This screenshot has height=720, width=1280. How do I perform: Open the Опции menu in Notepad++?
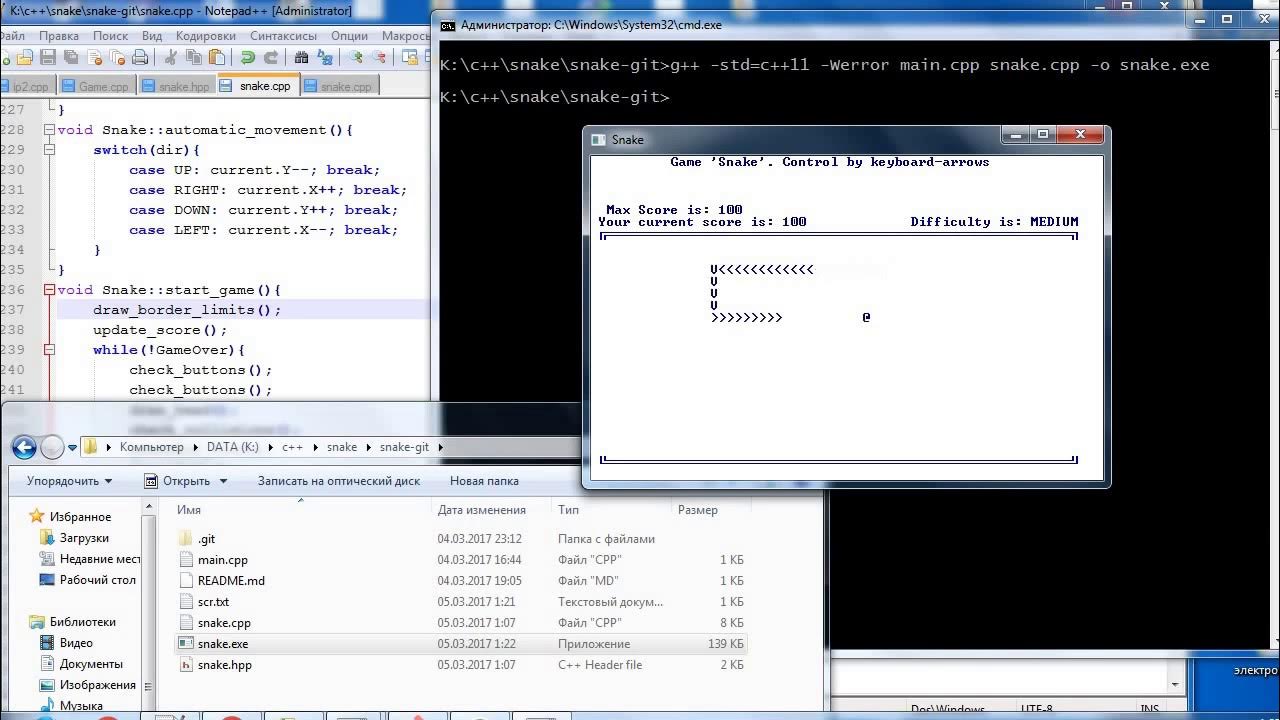pyautogui.click(x=349, y=35)
